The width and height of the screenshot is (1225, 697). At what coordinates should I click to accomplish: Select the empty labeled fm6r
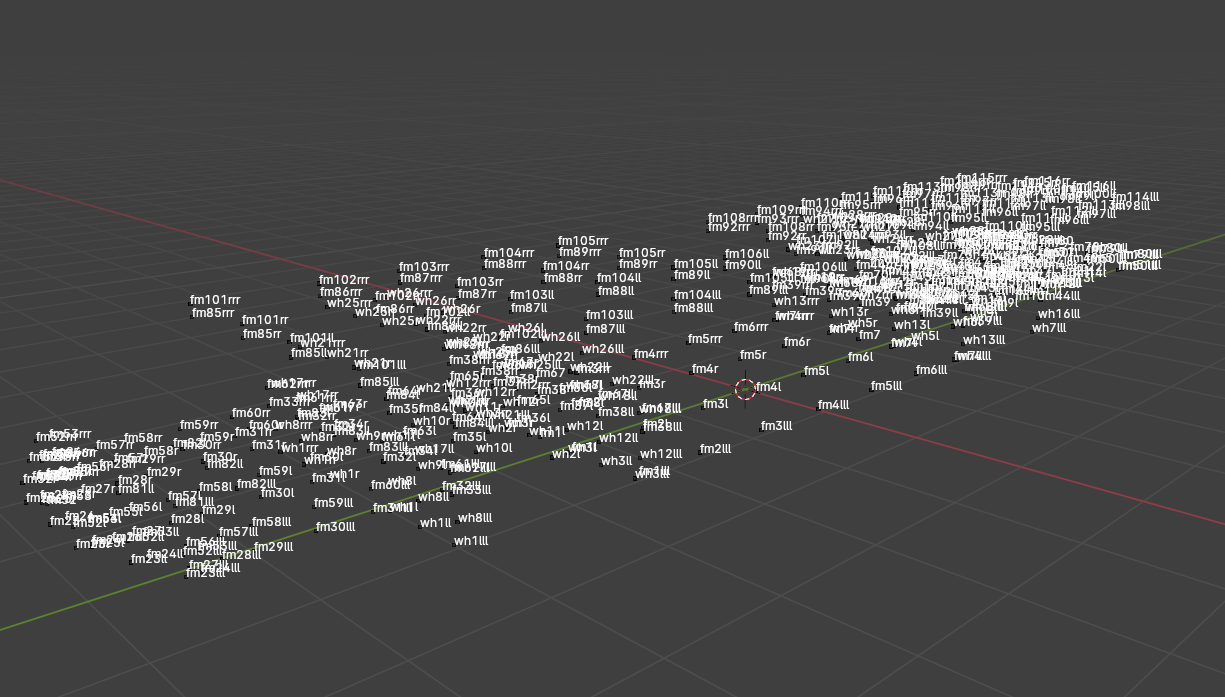(x=797, y=342)
